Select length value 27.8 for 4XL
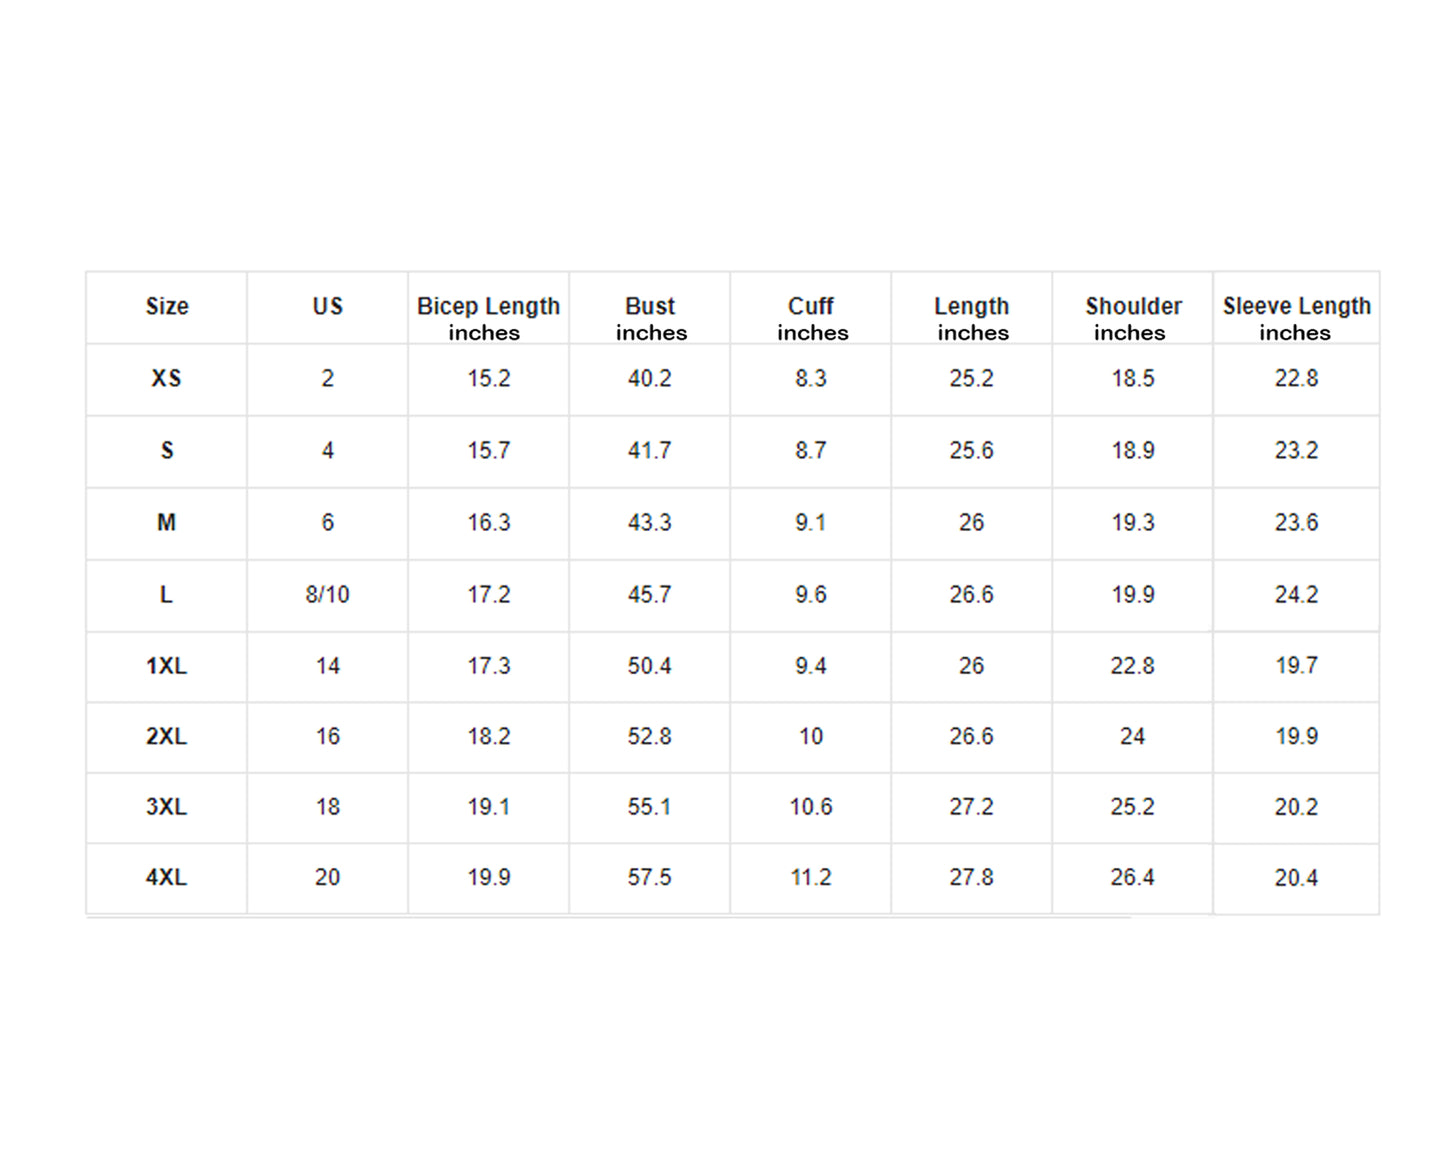The height and width of the screenshot is (1156, 1445). click(972, 878)
